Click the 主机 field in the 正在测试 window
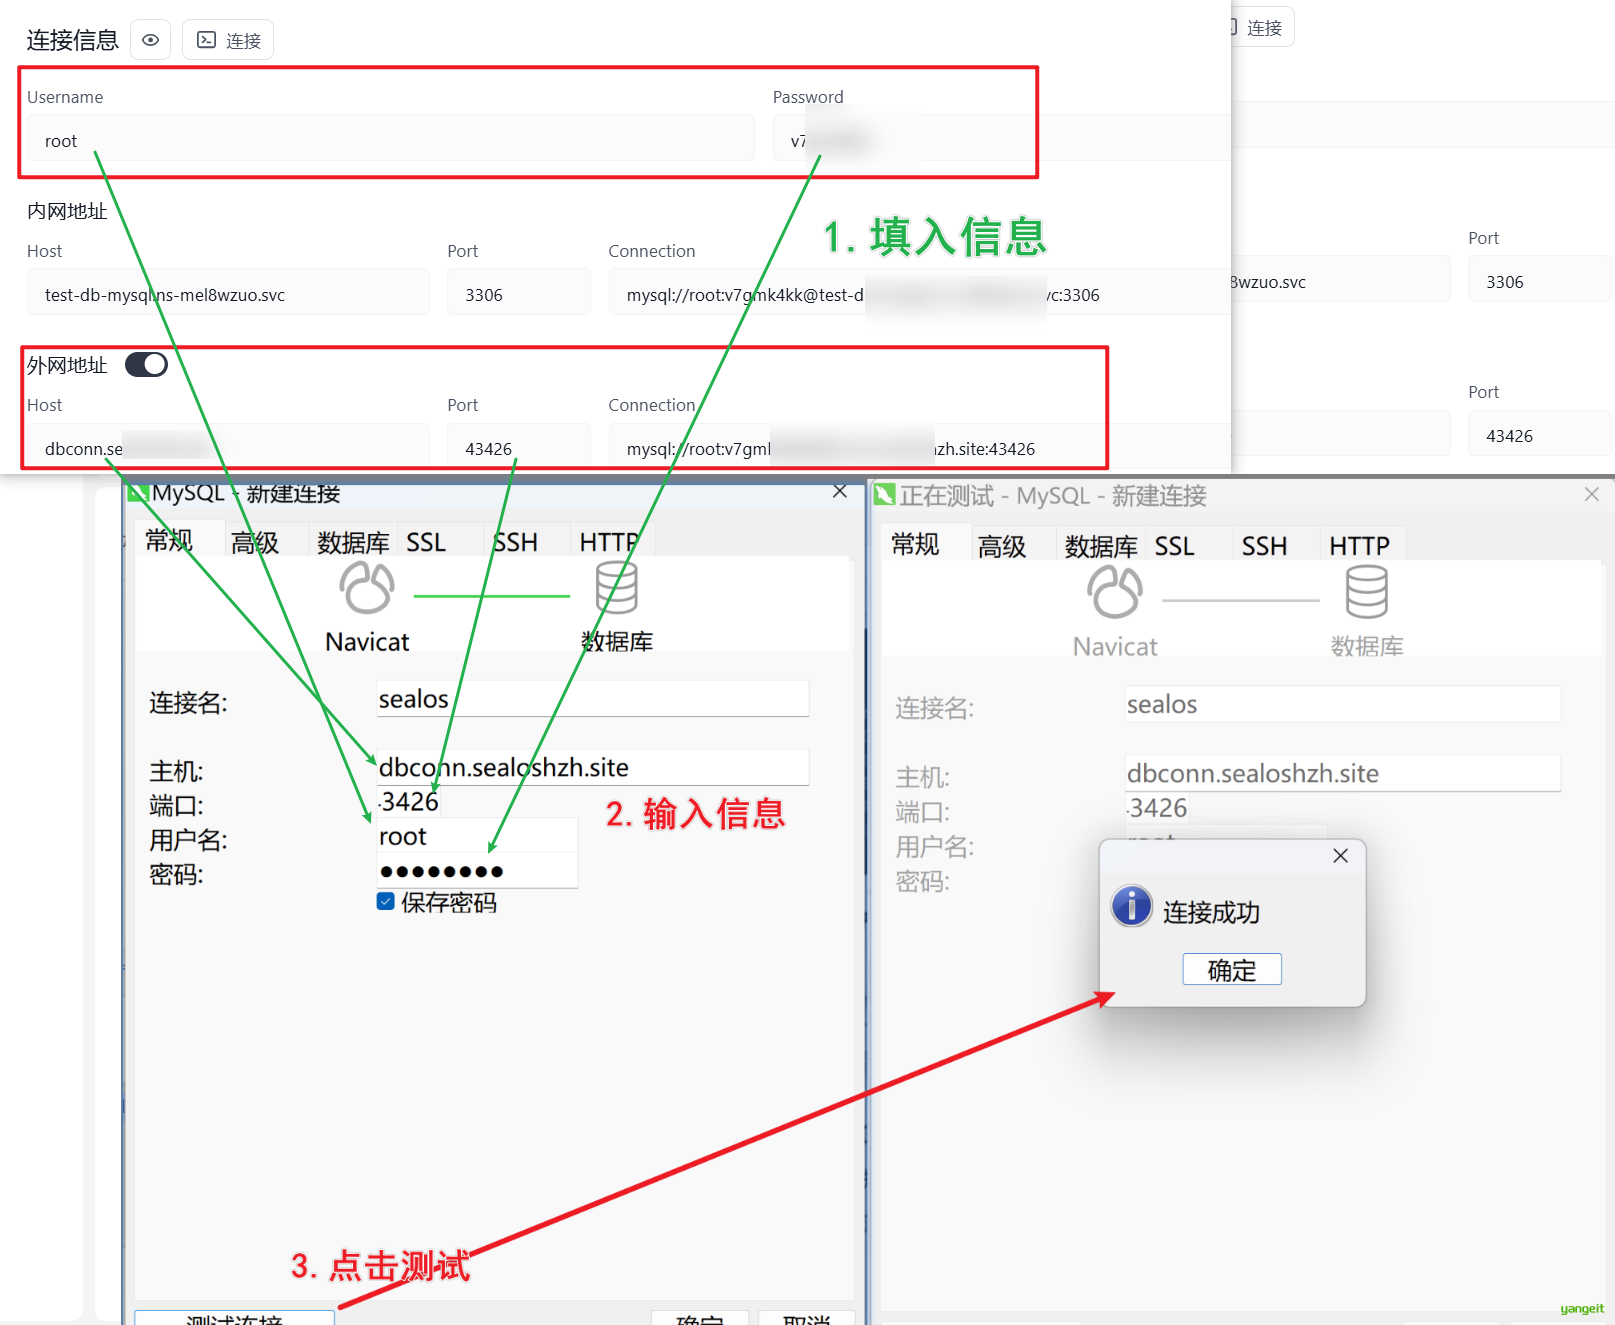The width and height of the screenshot is (1615, 1325). point(1342,773)
